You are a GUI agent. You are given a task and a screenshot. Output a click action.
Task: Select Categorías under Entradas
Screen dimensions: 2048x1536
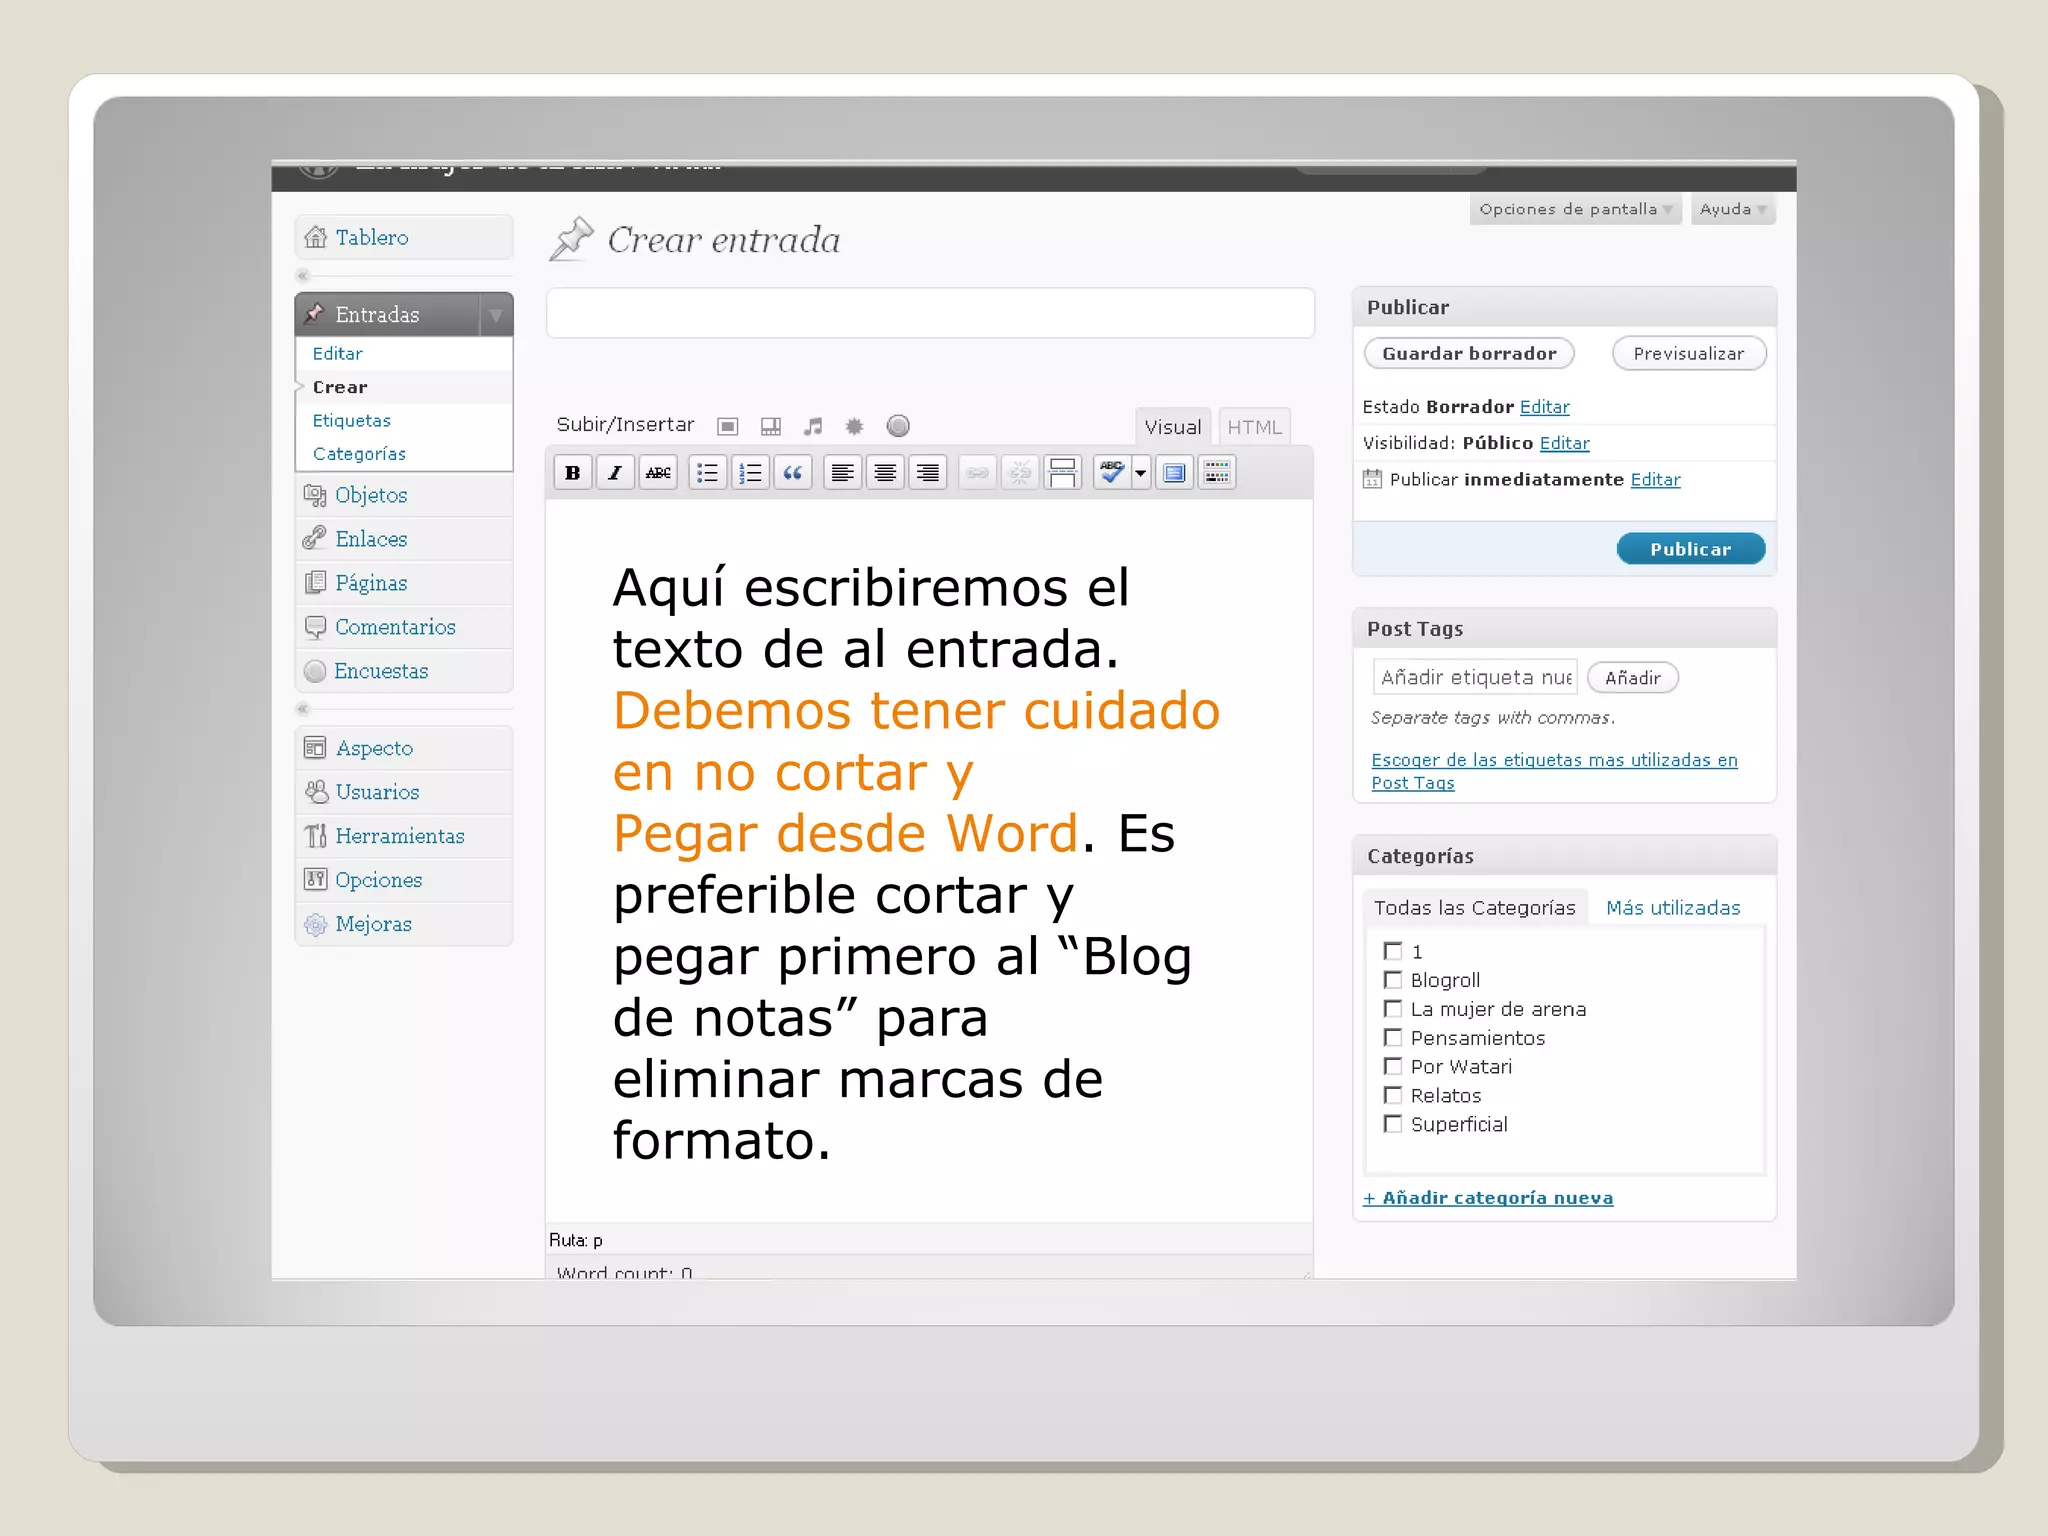[359, 454]
